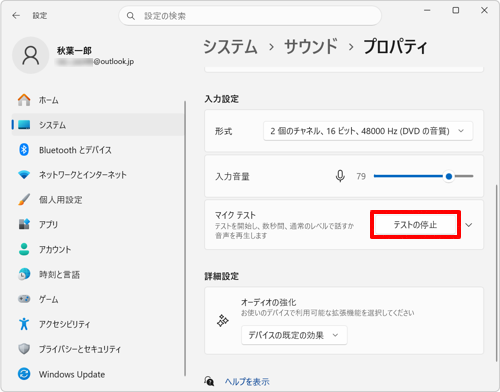The image size is (500, 392).
Task: Maximize the settings window
Action: pyautogui.click(x=456, y=11)
